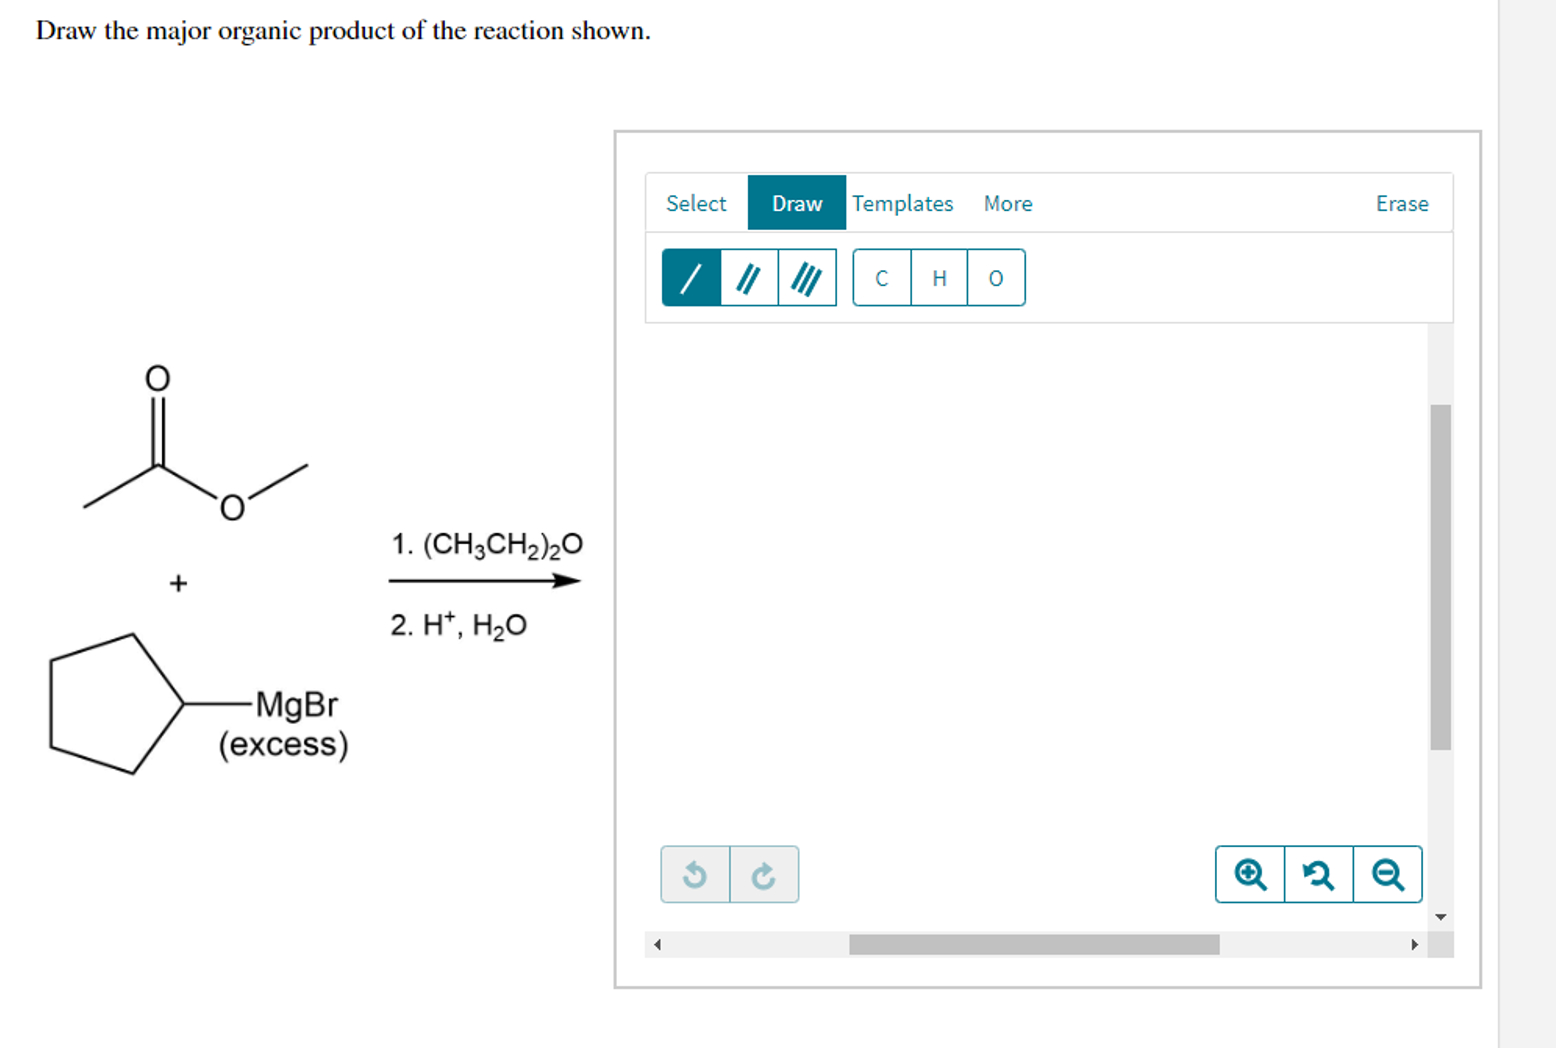The image size is (1556, 1048).
Task: Click the scrollbar down arrow
Action: 1441,915
